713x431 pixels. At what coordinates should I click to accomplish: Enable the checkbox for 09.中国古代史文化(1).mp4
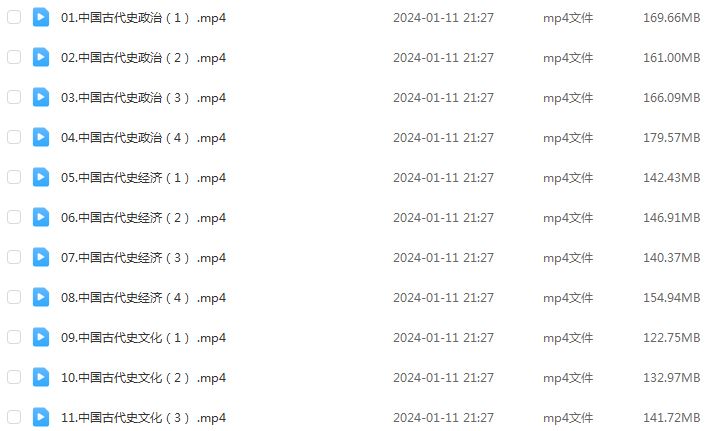[14, 337]
